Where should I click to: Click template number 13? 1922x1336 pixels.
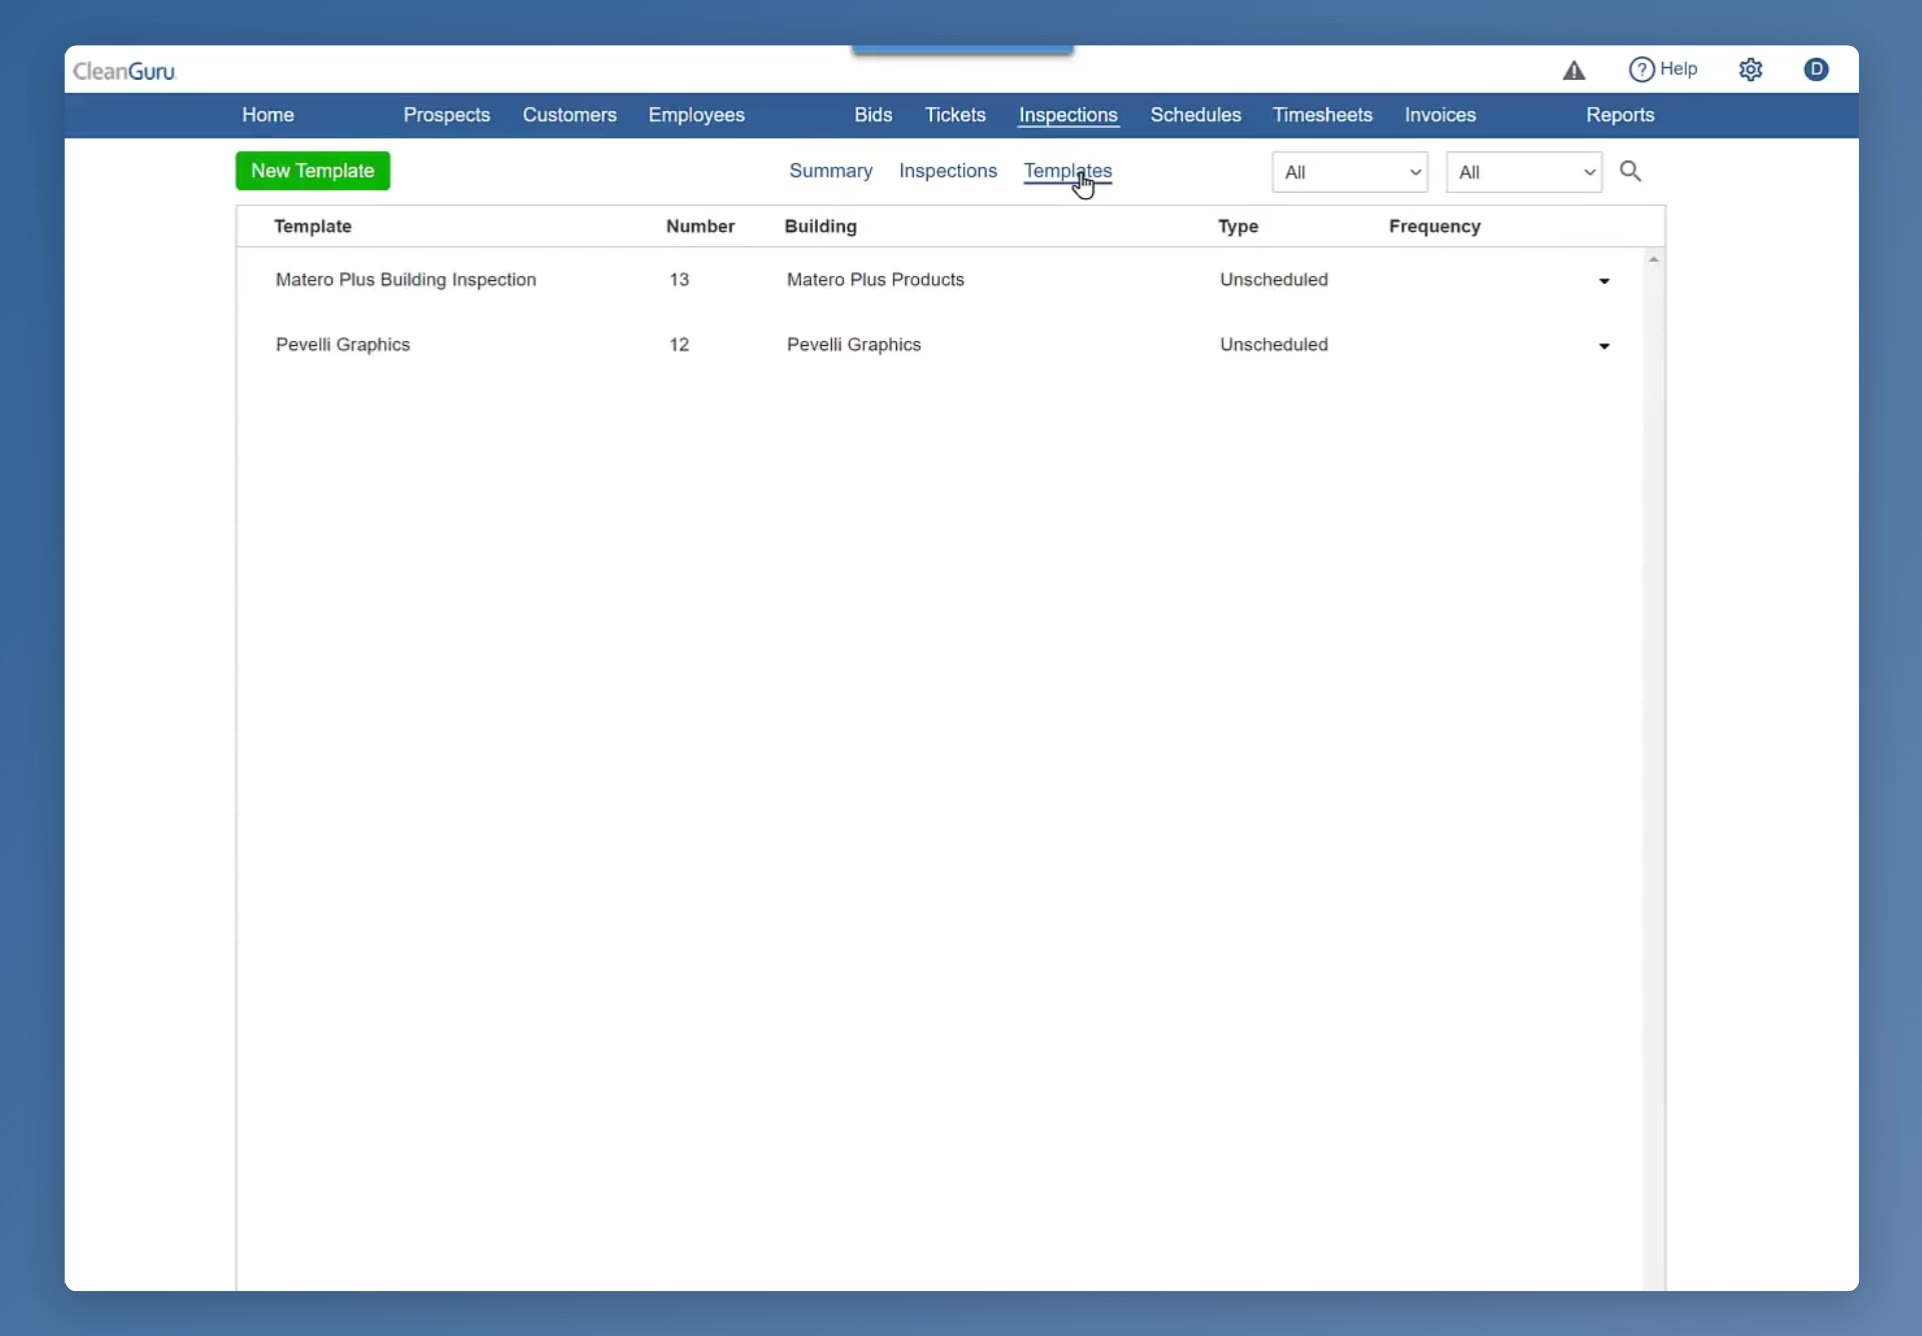click(x=679, y=280)
